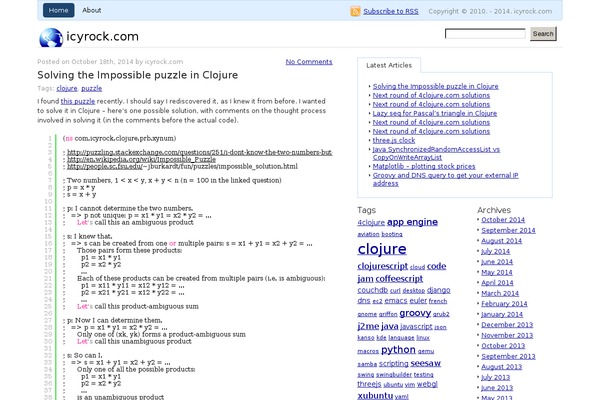Open May 2014 archive

click(x=497, y=272)
